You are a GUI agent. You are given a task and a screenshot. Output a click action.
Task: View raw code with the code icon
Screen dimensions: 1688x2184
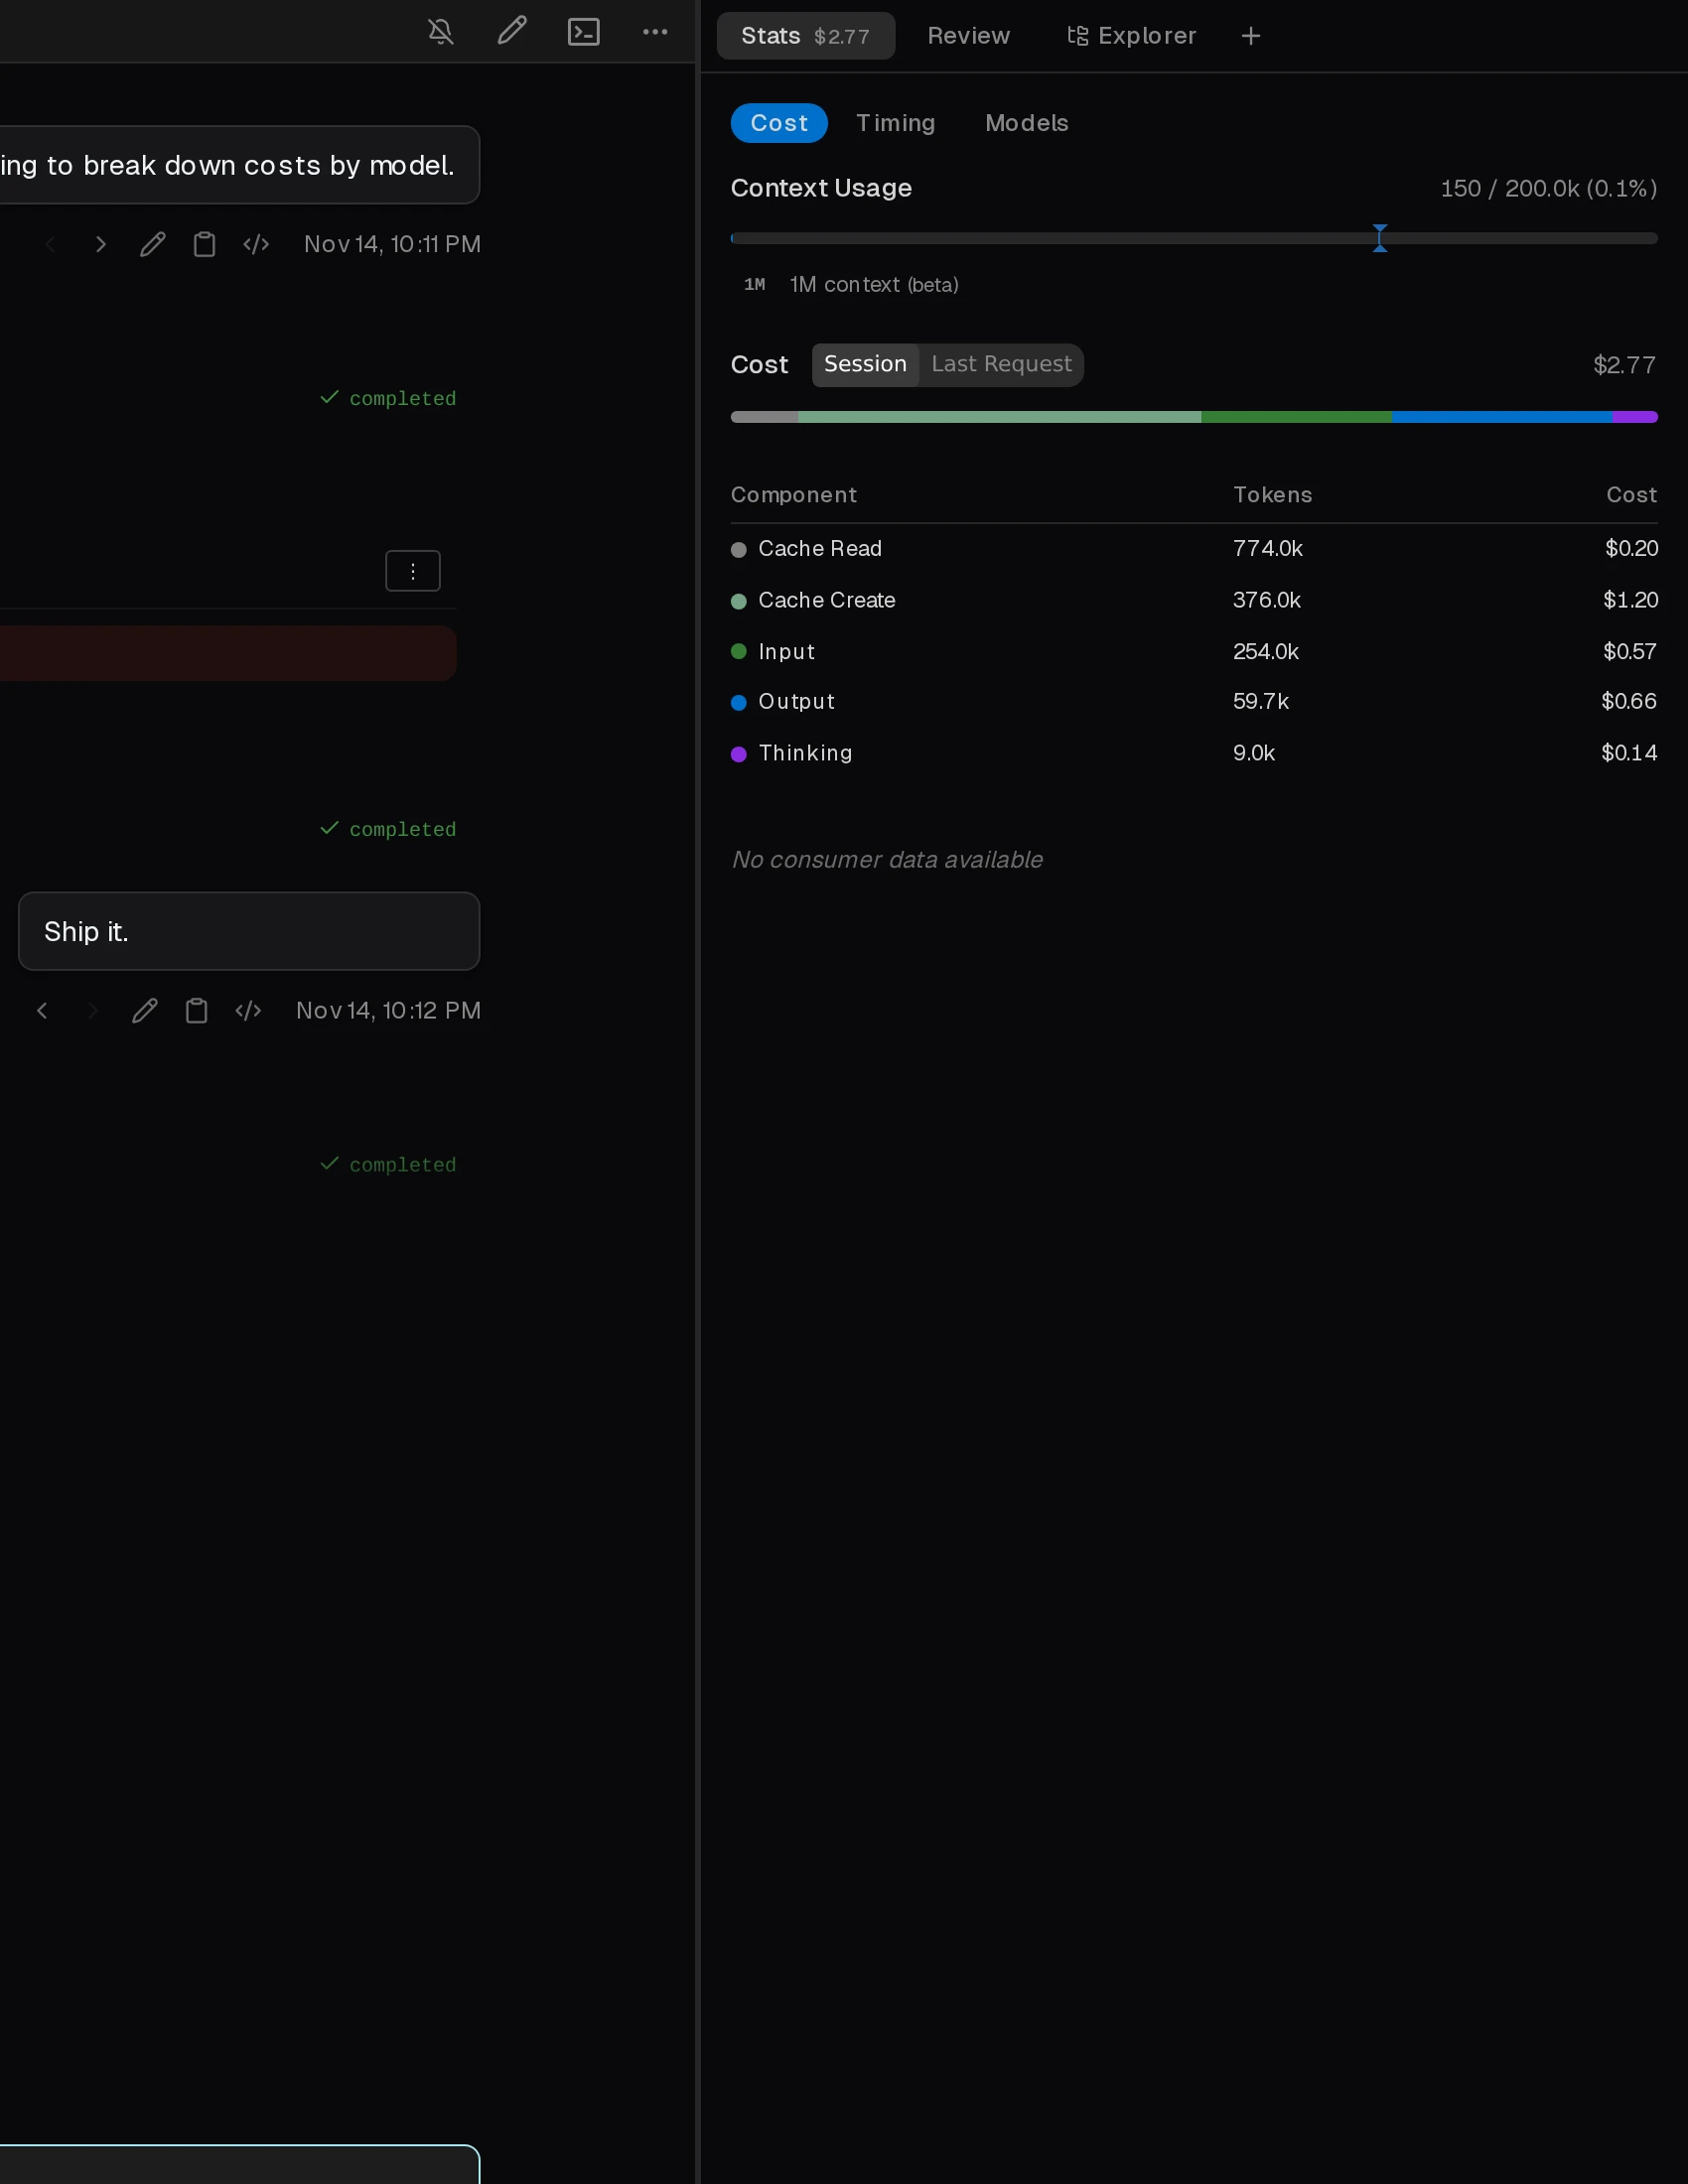(256, 243)
